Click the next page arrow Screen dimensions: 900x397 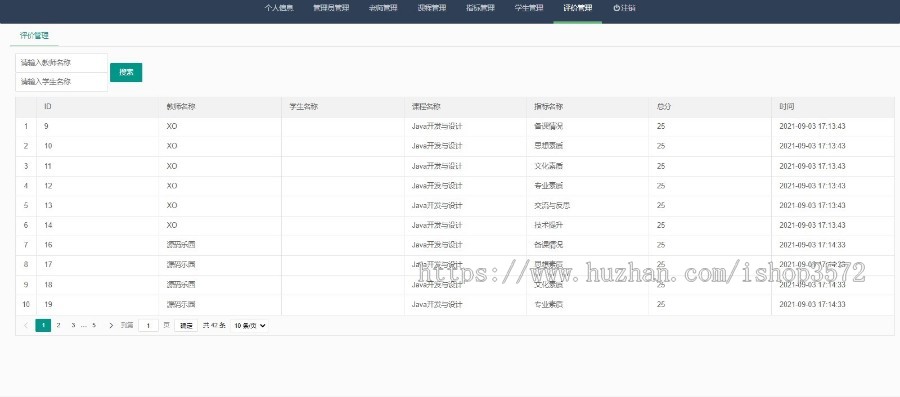point(111,325)
